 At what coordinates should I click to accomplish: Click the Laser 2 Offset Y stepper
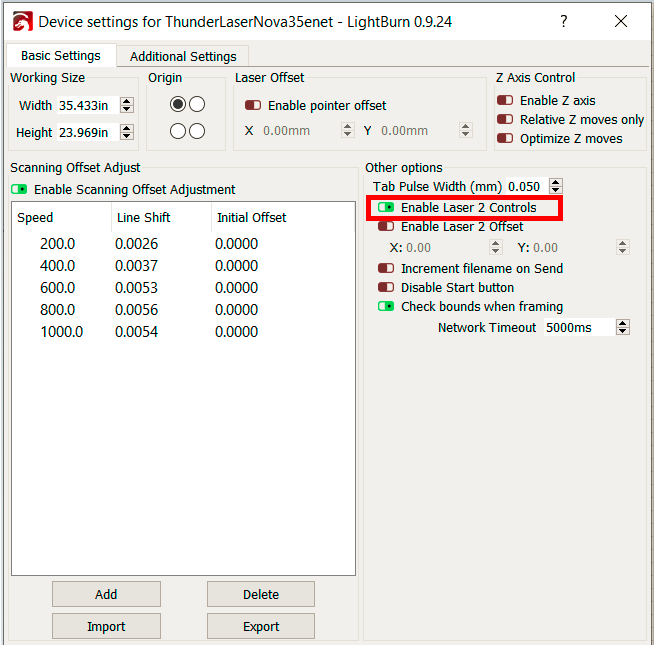(622, 247)
